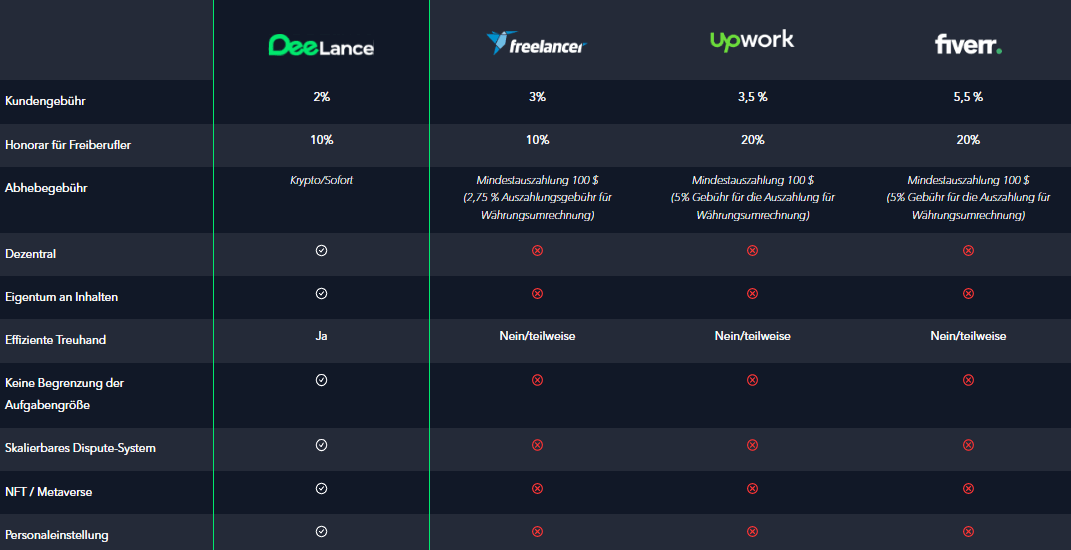1071x550 pixels.
Task: Click the Krypto/Sofort cell text
Action: click(x=321, y=181)
